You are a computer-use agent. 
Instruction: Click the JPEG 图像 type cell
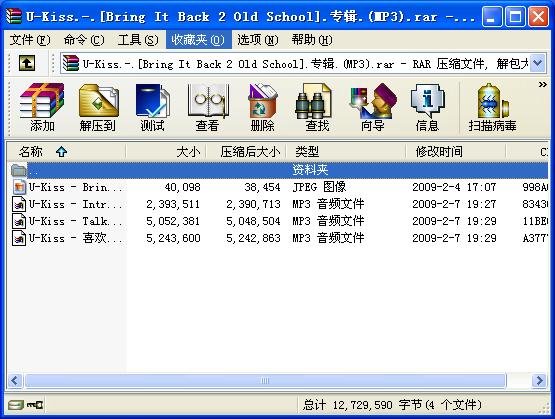(319, 187)
